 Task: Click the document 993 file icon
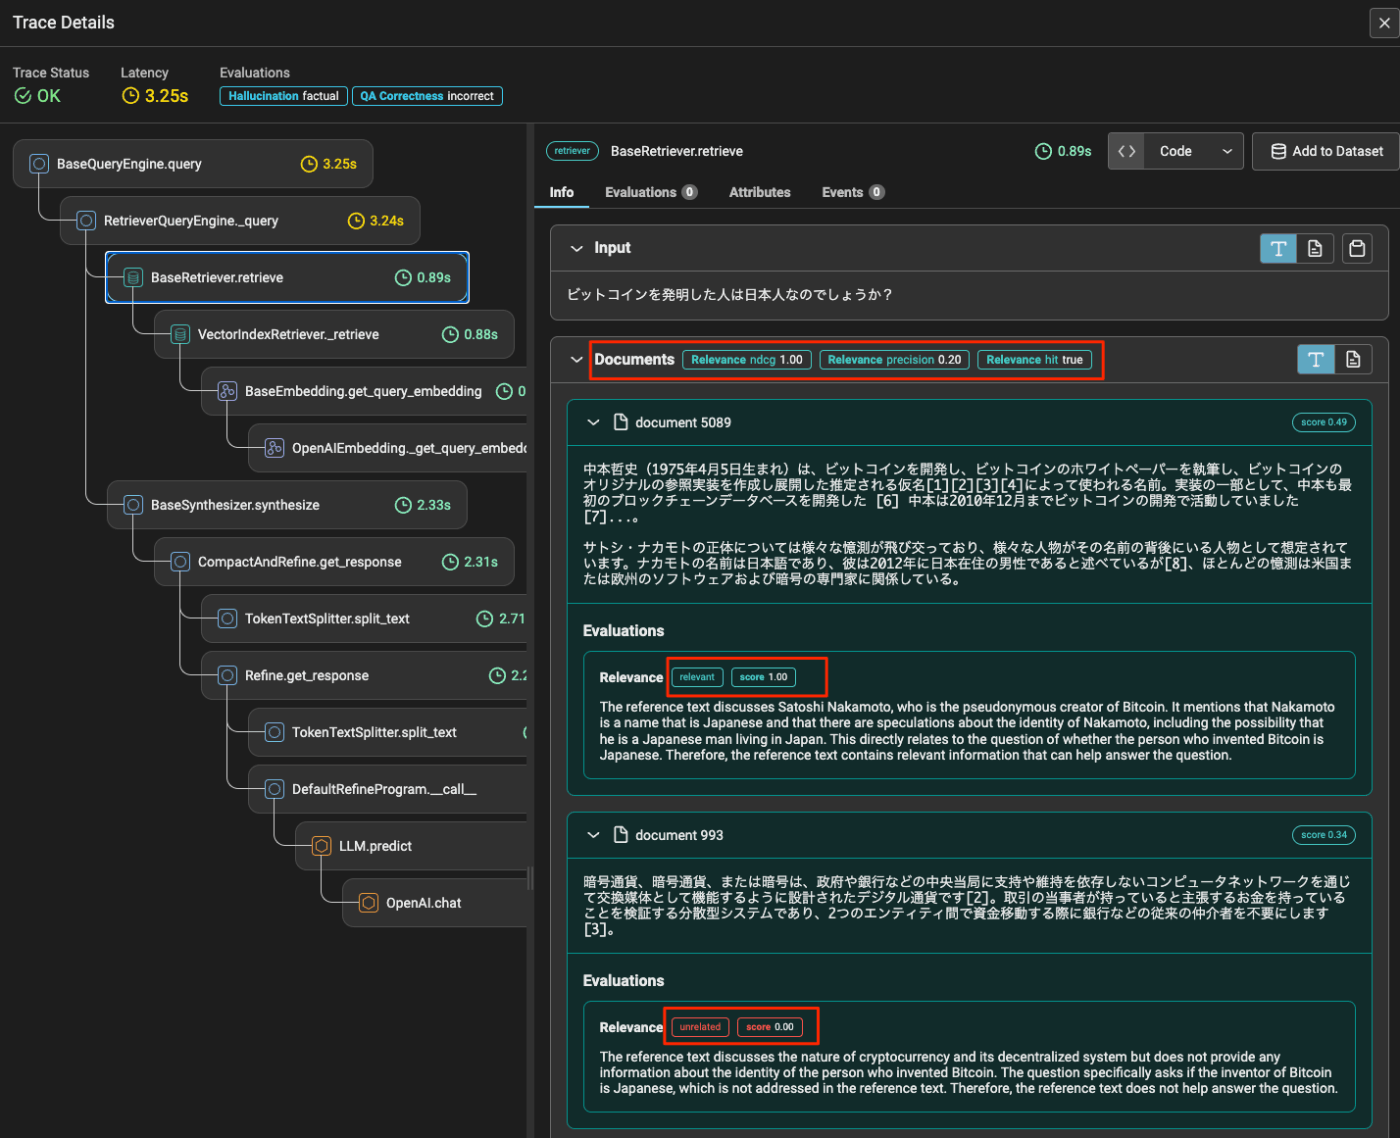621,835
